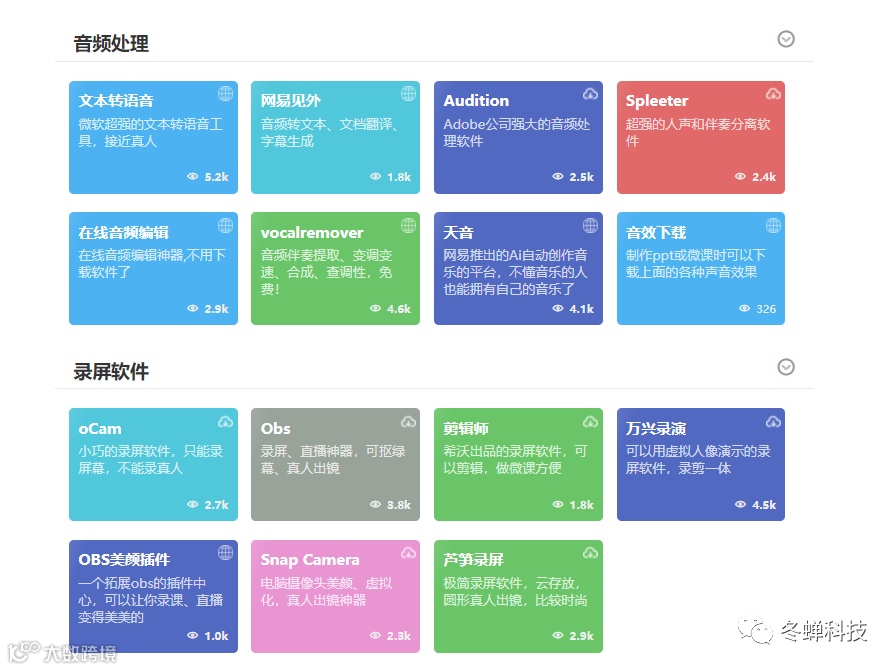Click globe icon on 文本转语音 card
This screenshot has width=896, height=670.
225,93
